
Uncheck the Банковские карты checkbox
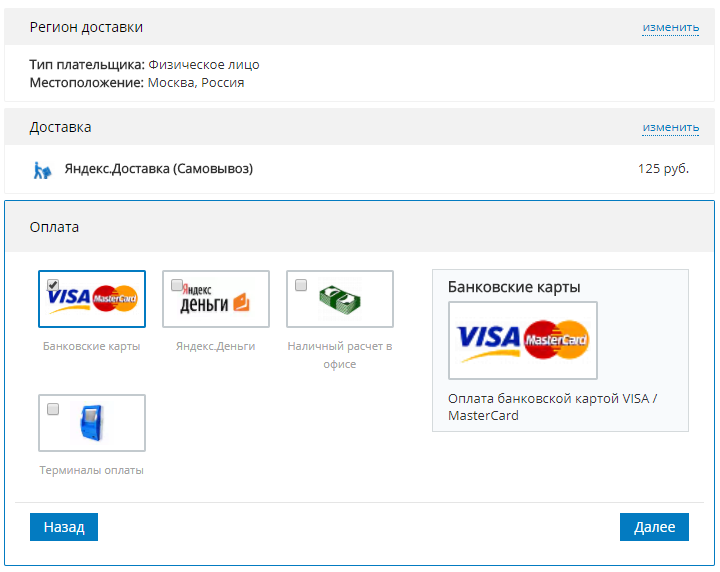53,285
